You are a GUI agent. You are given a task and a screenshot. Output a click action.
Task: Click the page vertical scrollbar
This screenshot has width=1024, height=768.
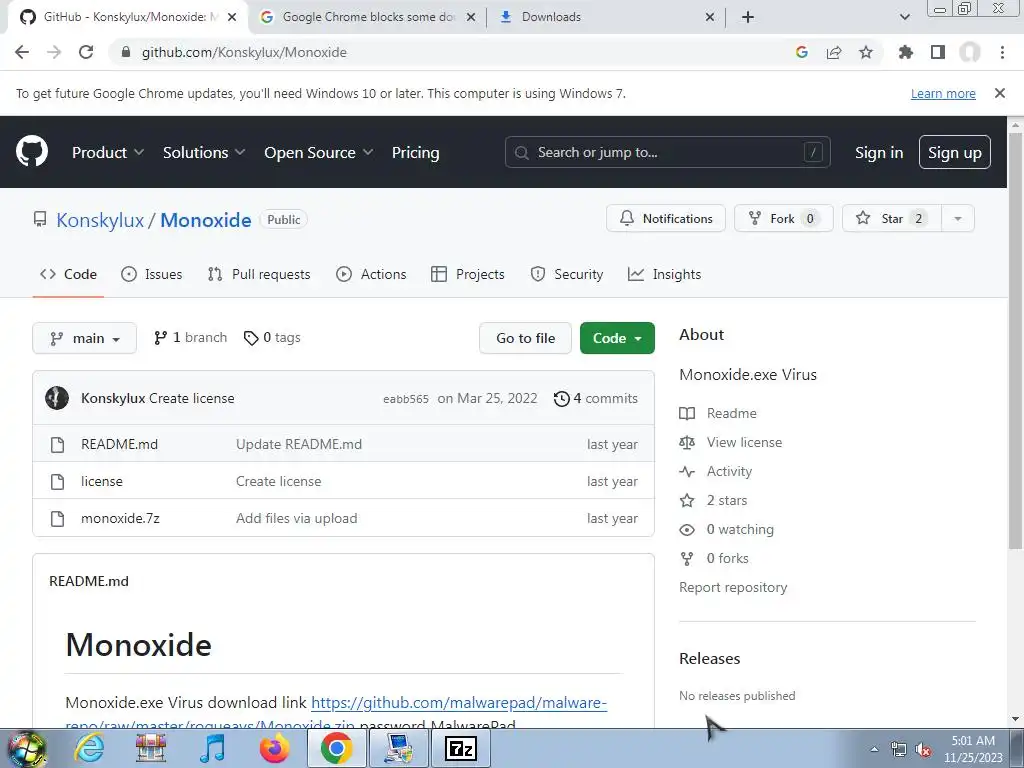coord(1016,340)
